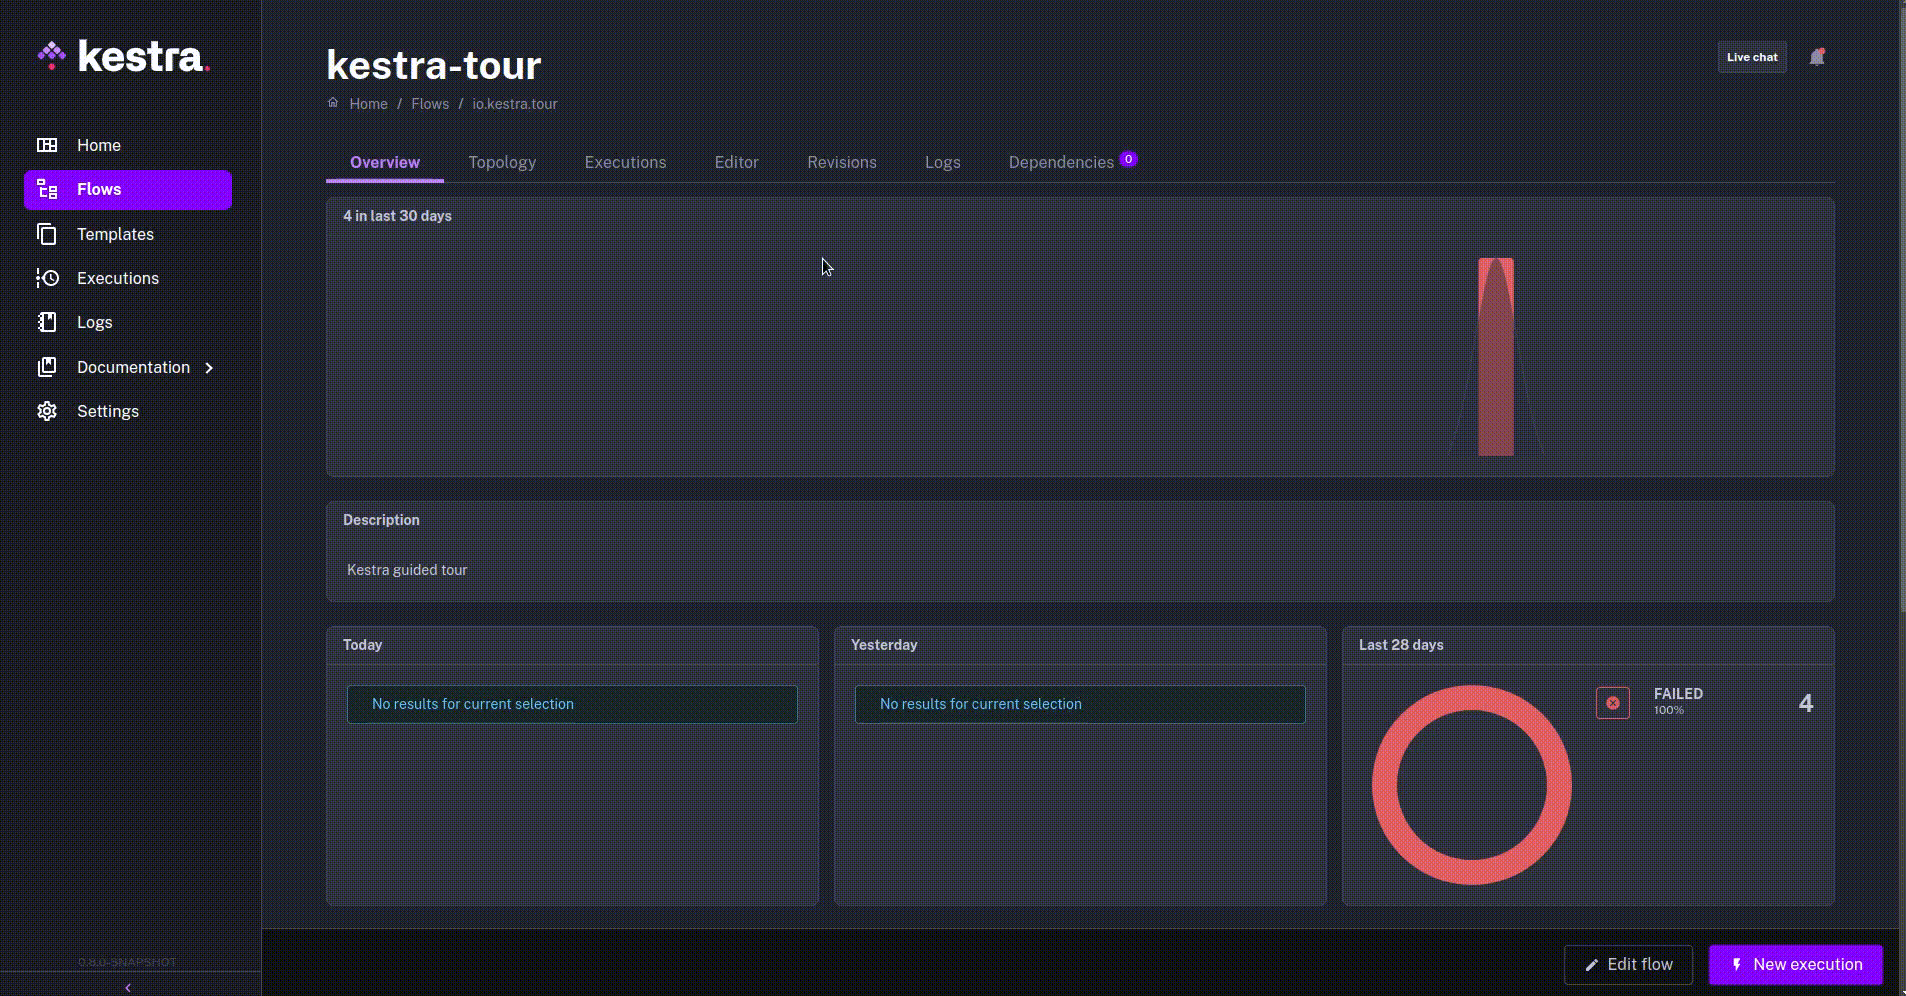Open Live chat

1751,57
